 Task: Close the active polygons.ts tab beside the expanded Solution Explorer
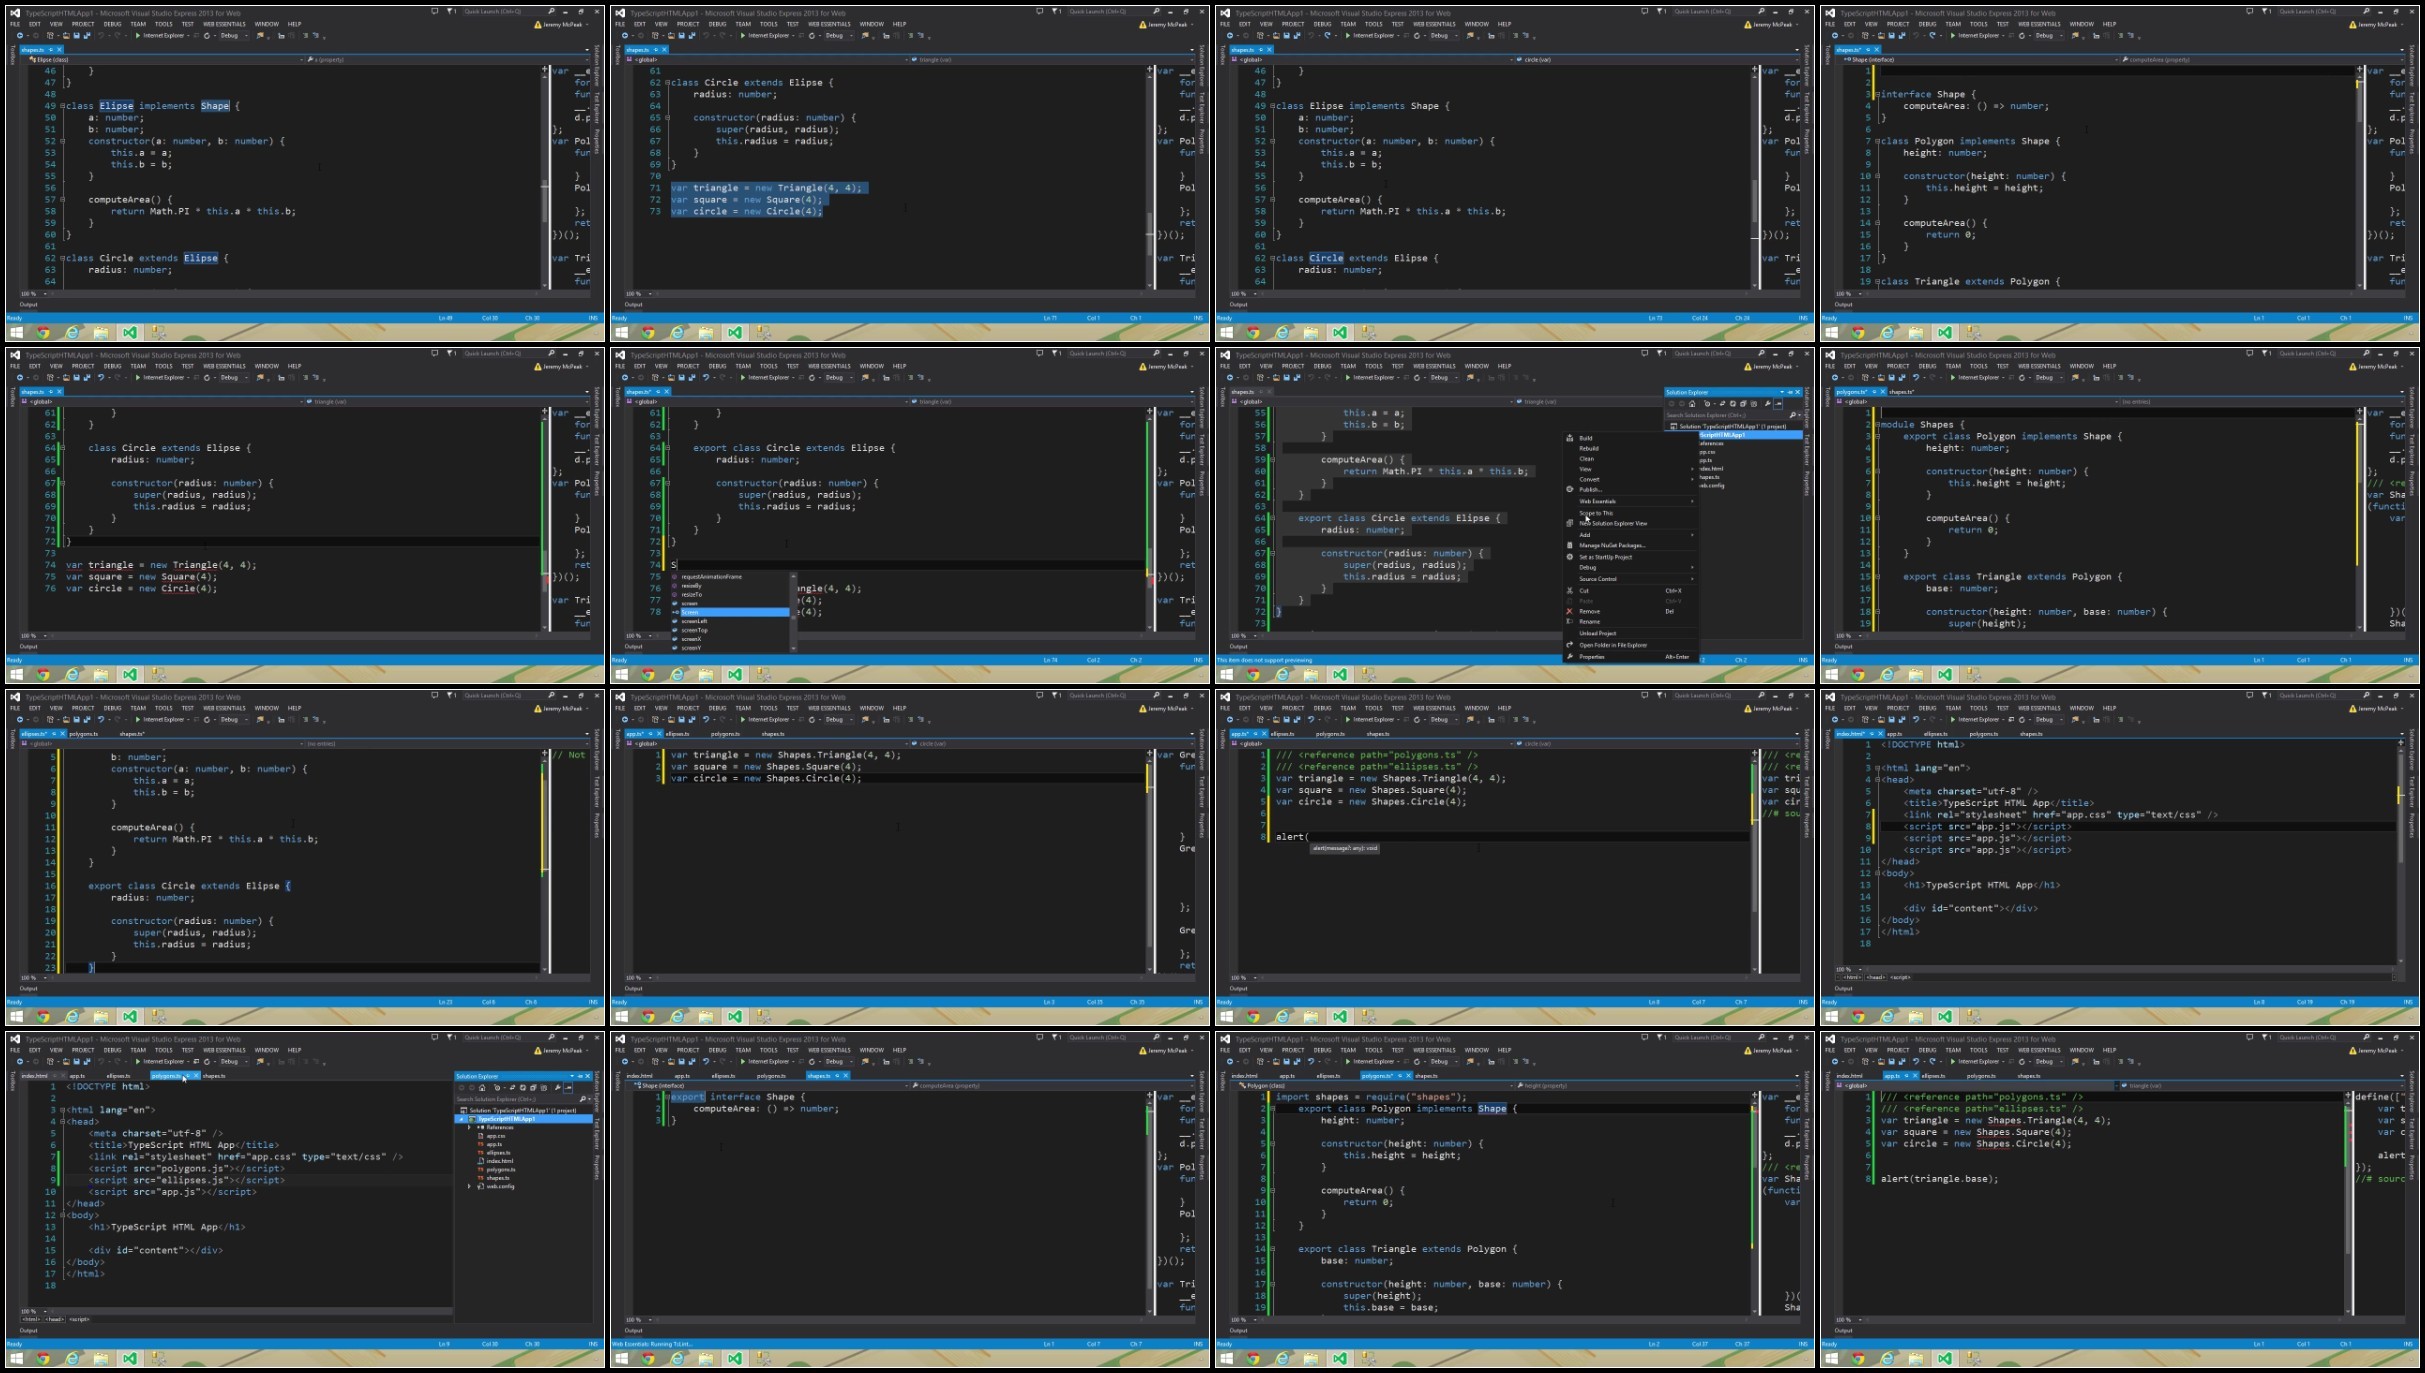pos(196,1076)
